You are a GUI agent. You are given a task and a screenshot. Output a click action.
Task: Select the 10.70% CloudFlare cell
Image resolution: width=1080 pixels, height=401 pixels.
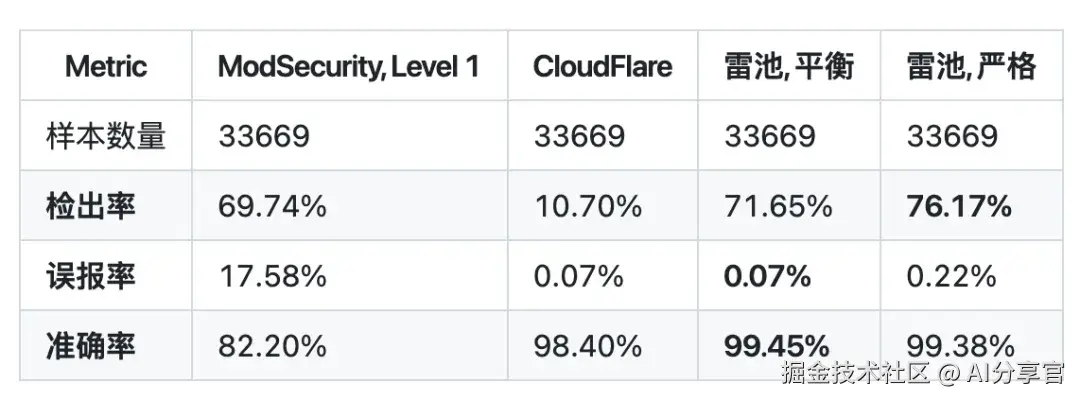click(587, 206)
